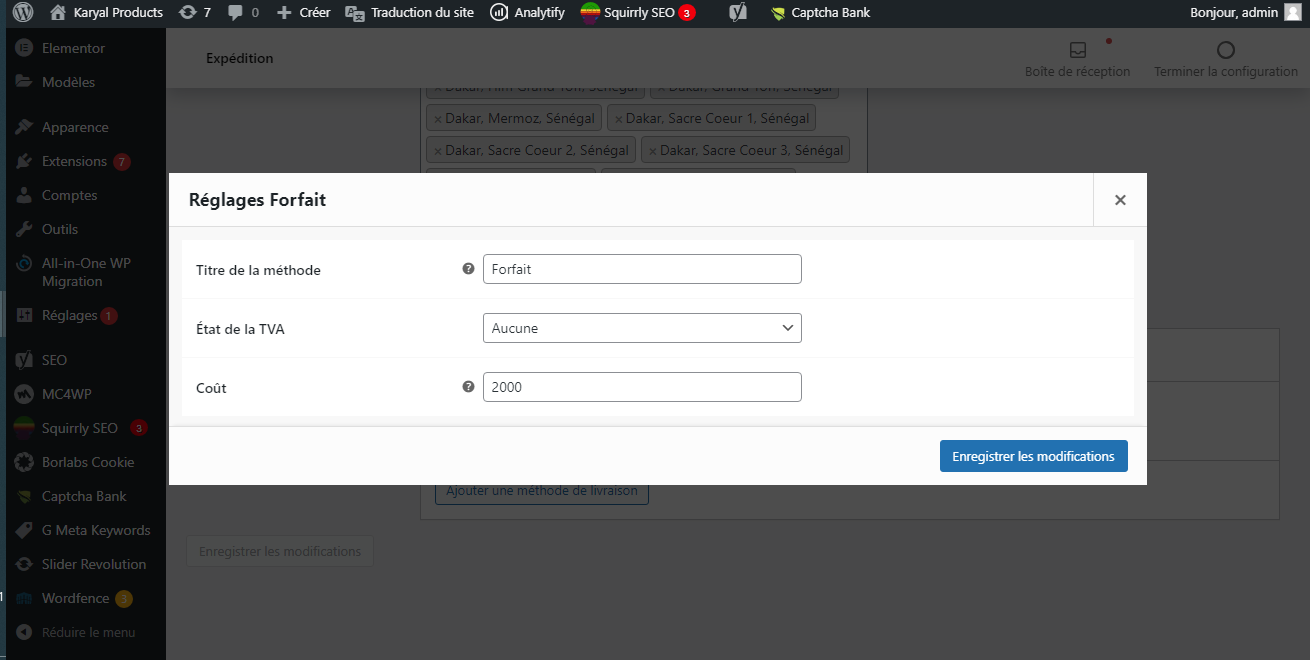Open the Bonjour, admin account menu
The image size is (1310, 660).
pos(1246,13)
